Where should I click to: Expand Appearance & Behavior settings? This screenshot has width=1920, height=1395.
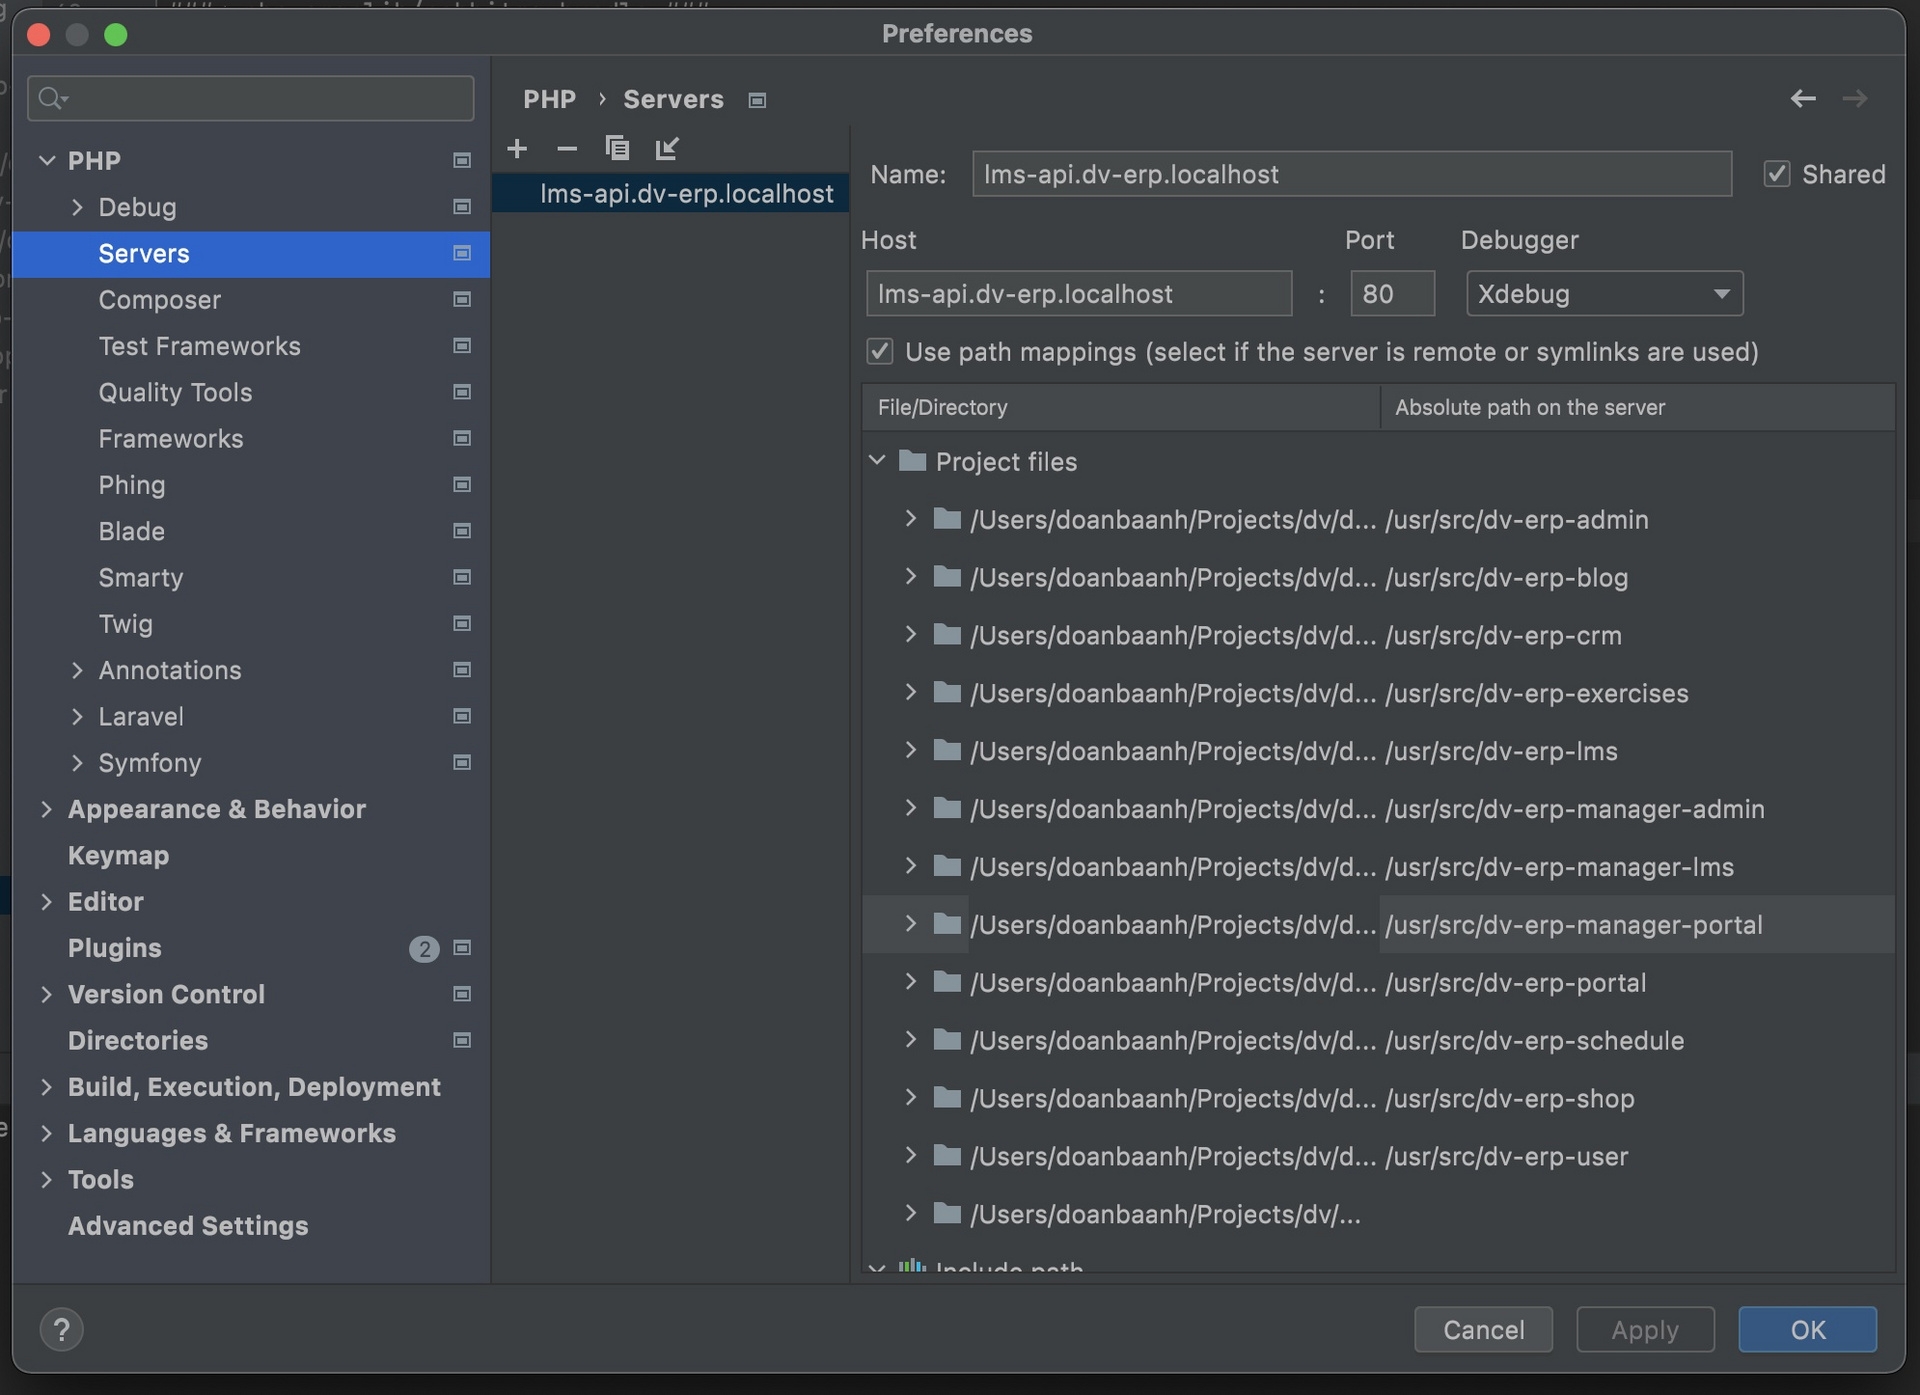pos(46,809)
